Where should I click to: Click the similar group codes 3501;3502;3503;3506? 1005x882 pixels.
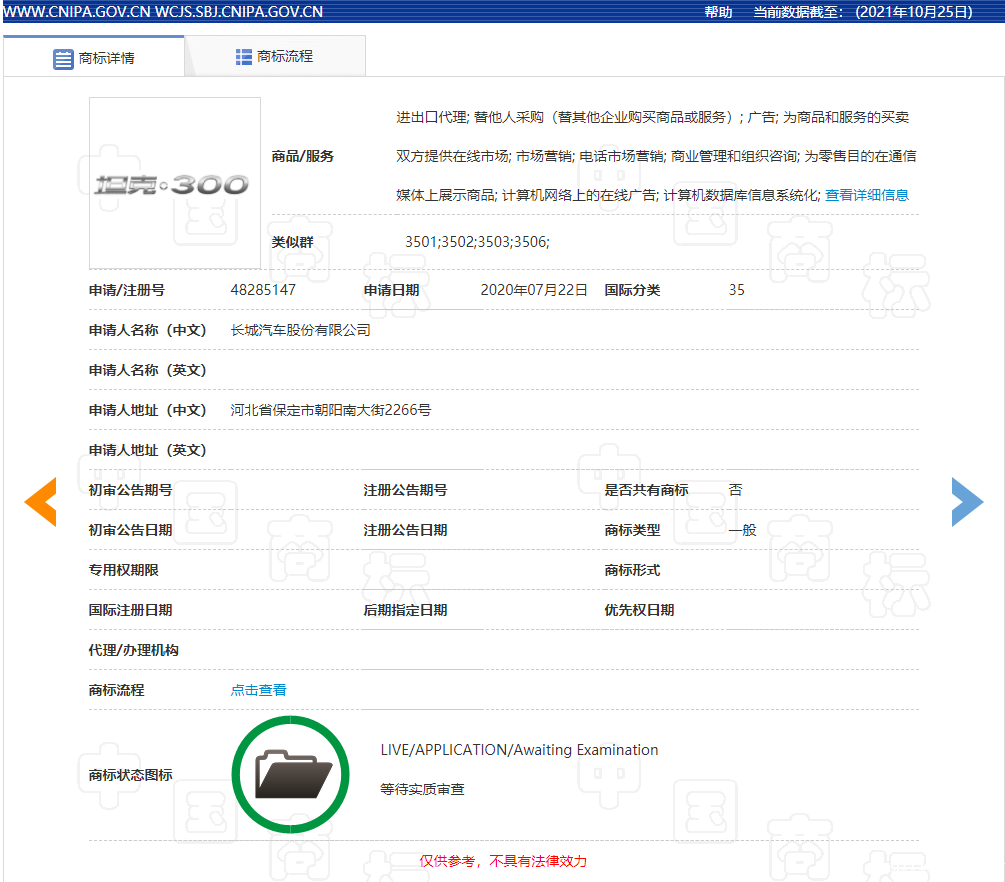click(x=477, y=242)
